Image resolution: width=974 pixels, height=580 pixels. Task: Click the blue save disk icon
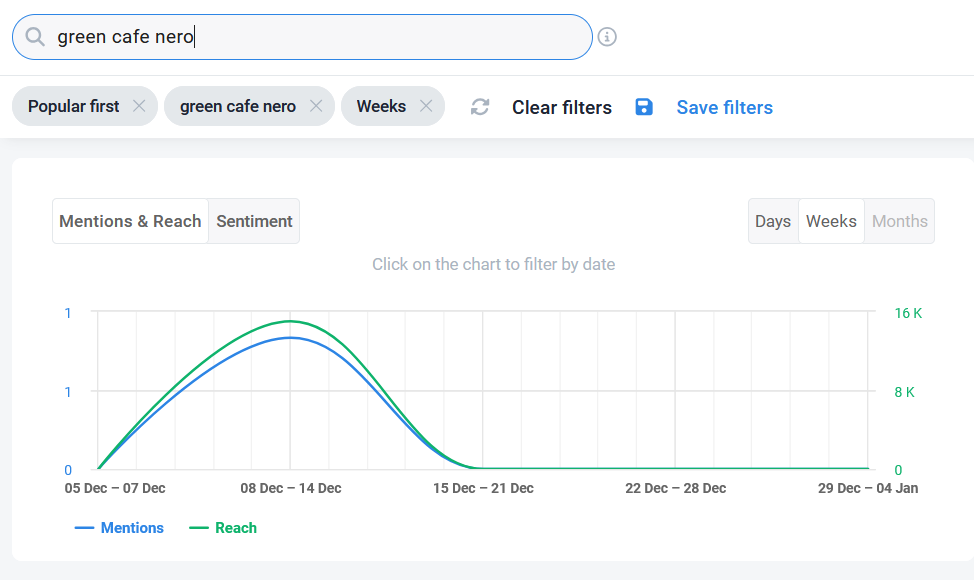tap(644, 107)
